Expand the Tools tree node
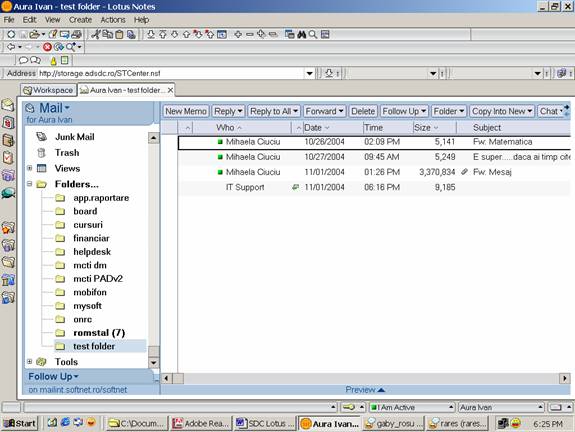The image size is (575, 432). [30, 362]
